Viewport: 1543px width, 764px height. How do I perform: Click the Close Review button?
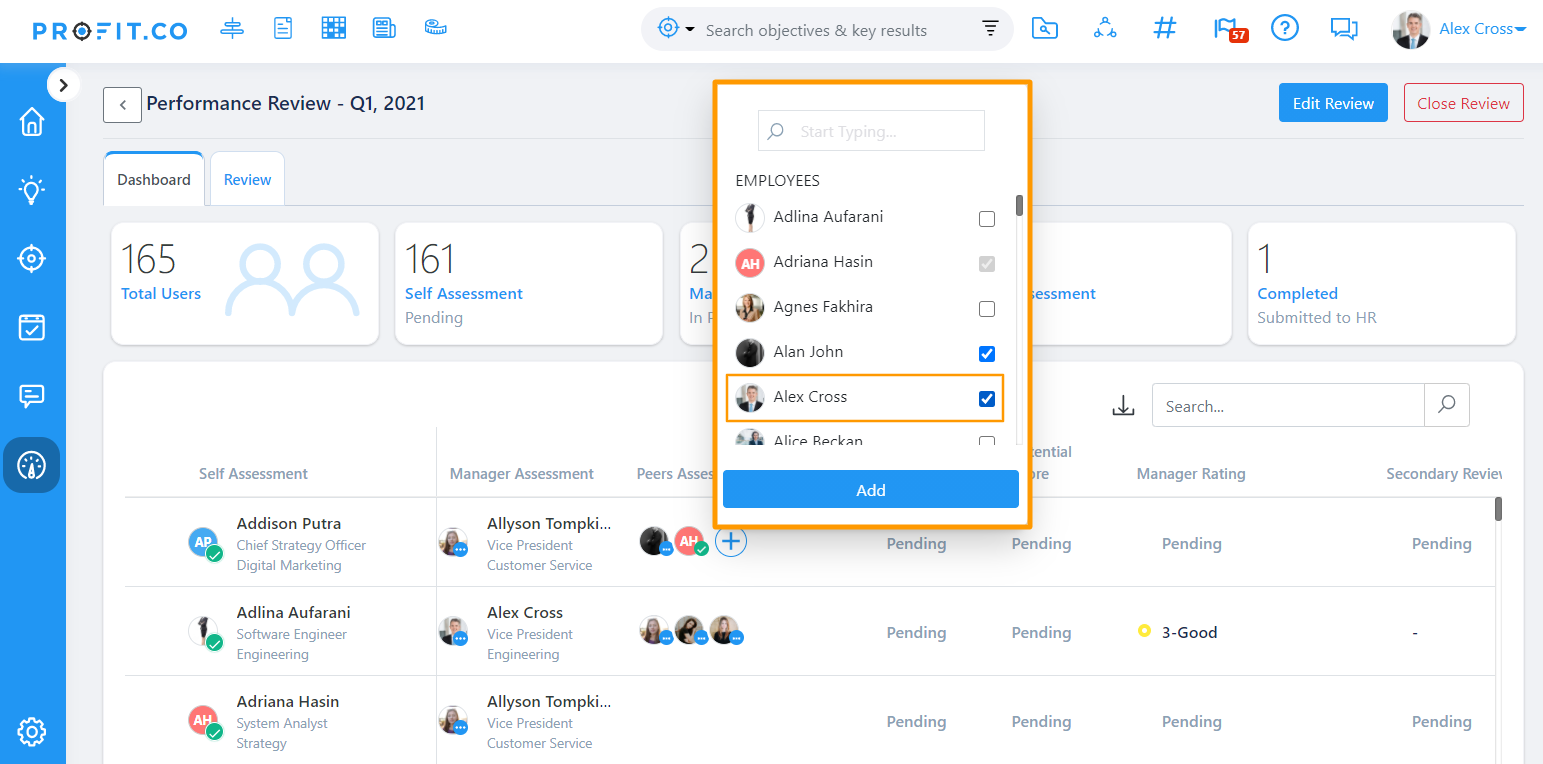pyautogui.click(x=1464, y=103)
